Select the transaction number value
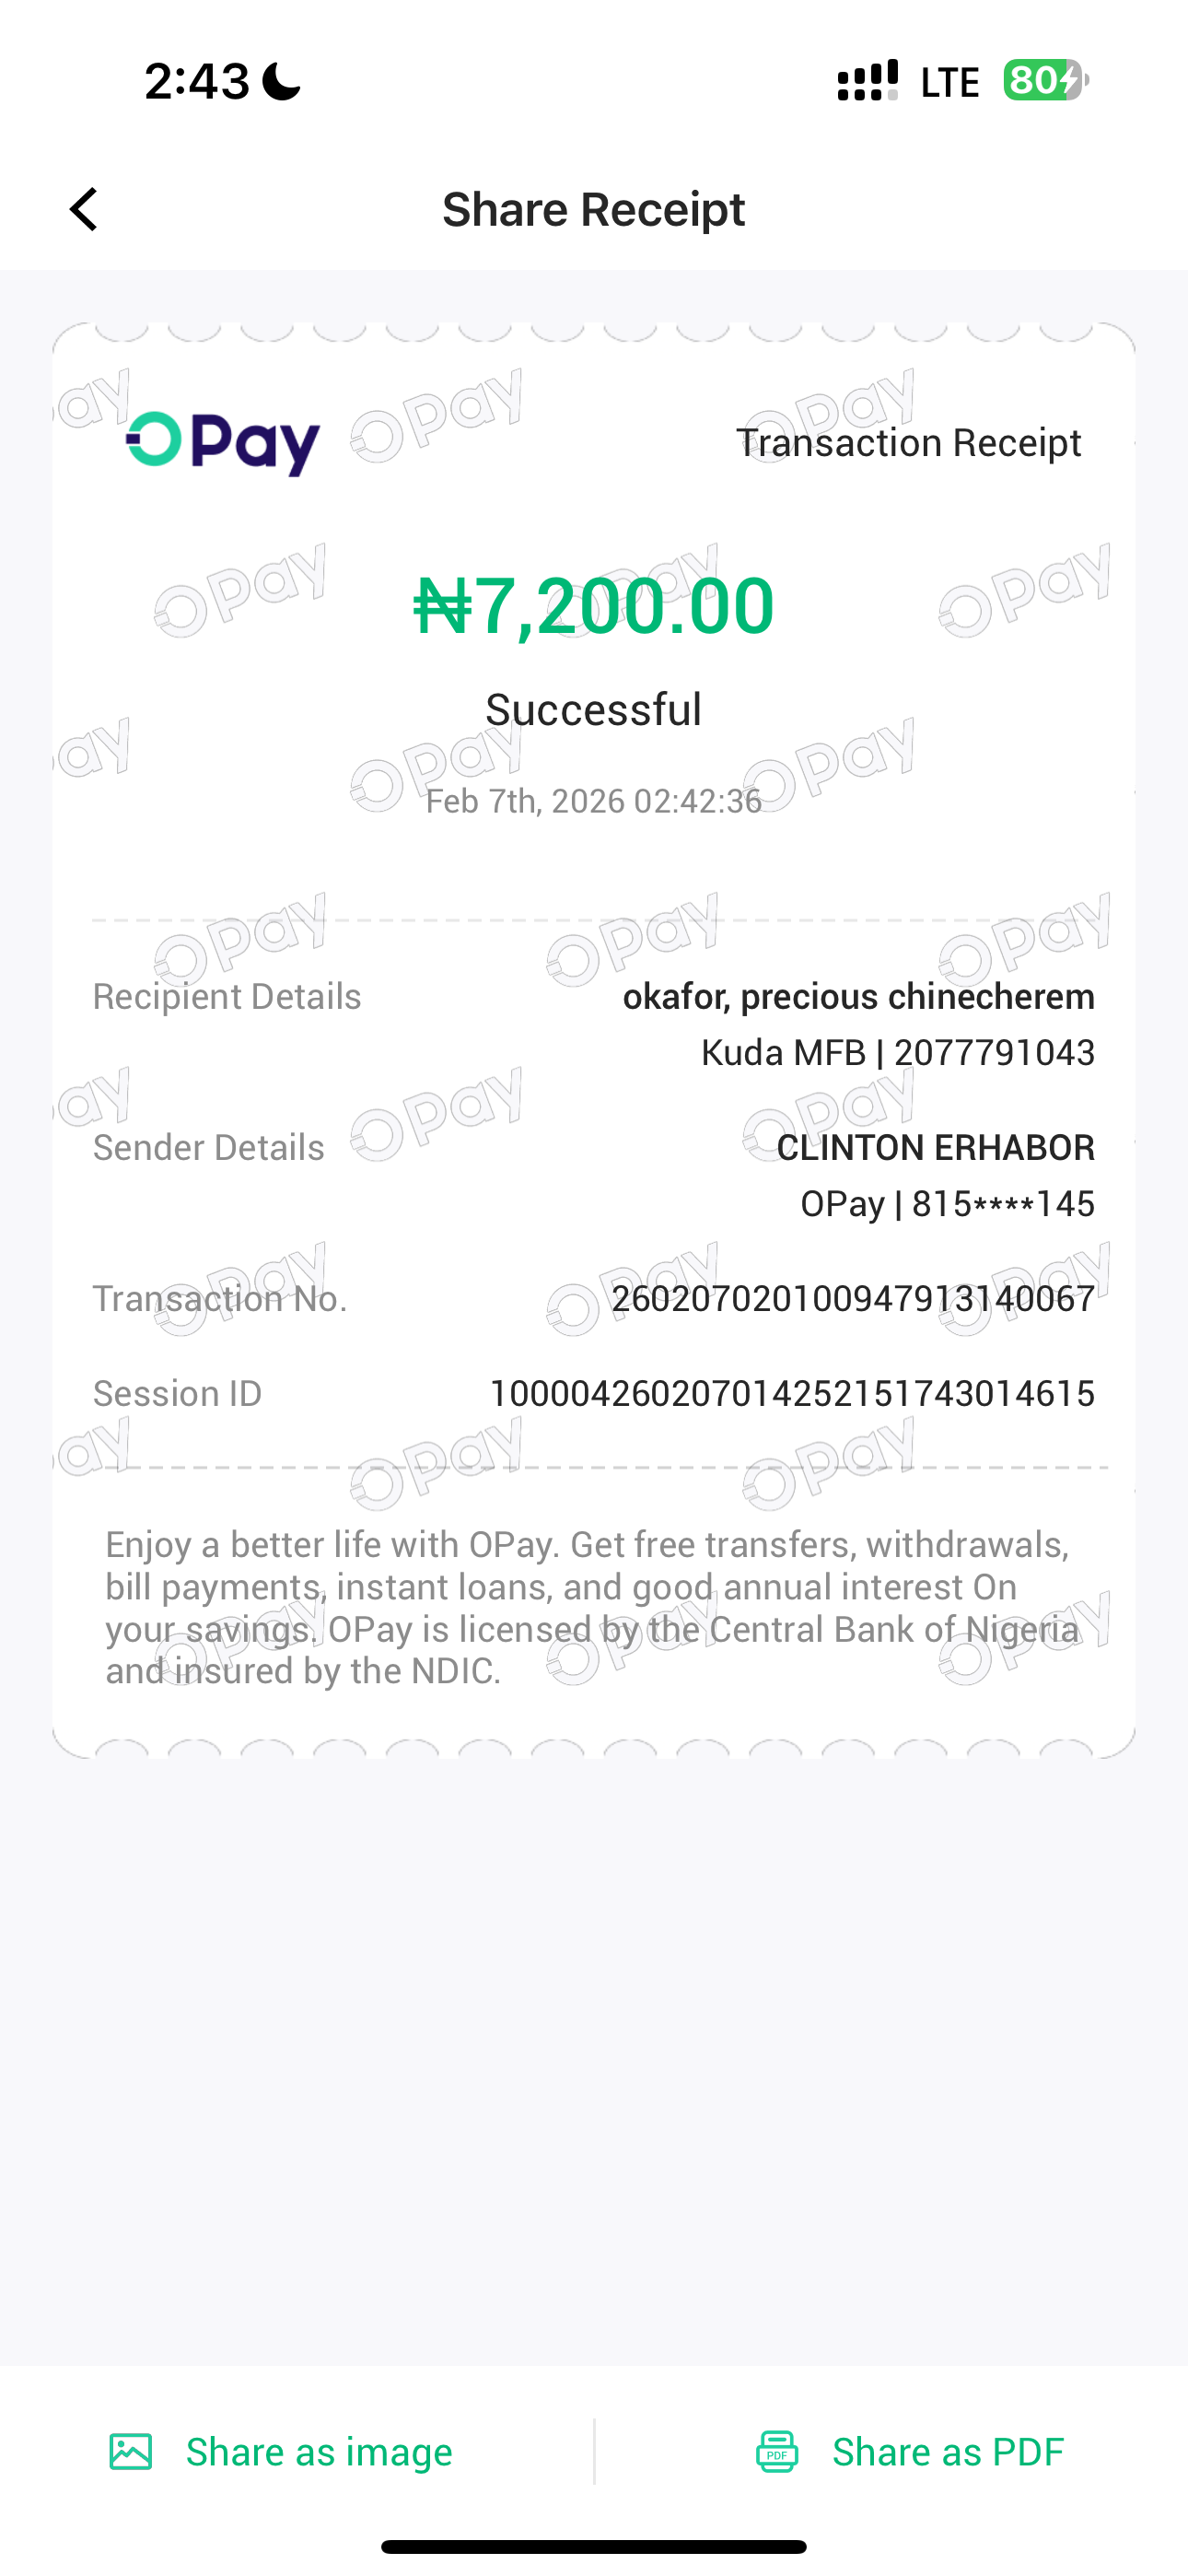Viewport: 1188px width, 2576px height. tap(852, 1298)
